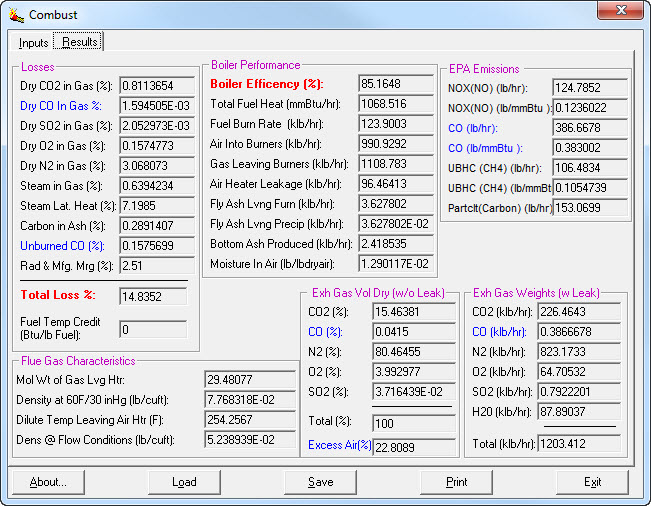The width and height of the screenshot is (651, 506).
Task: Click the Exh Gas Vol CO % field
Action: pyautogui.click(x=414, y=332)
